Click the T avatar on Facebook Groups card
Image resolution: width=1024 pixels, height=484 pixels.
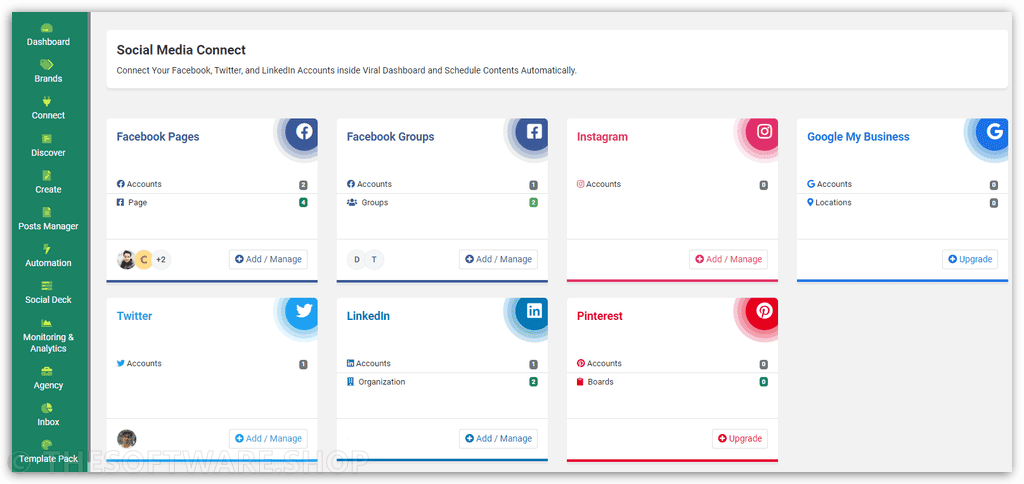pyautogui.click(x=374, y=259)
